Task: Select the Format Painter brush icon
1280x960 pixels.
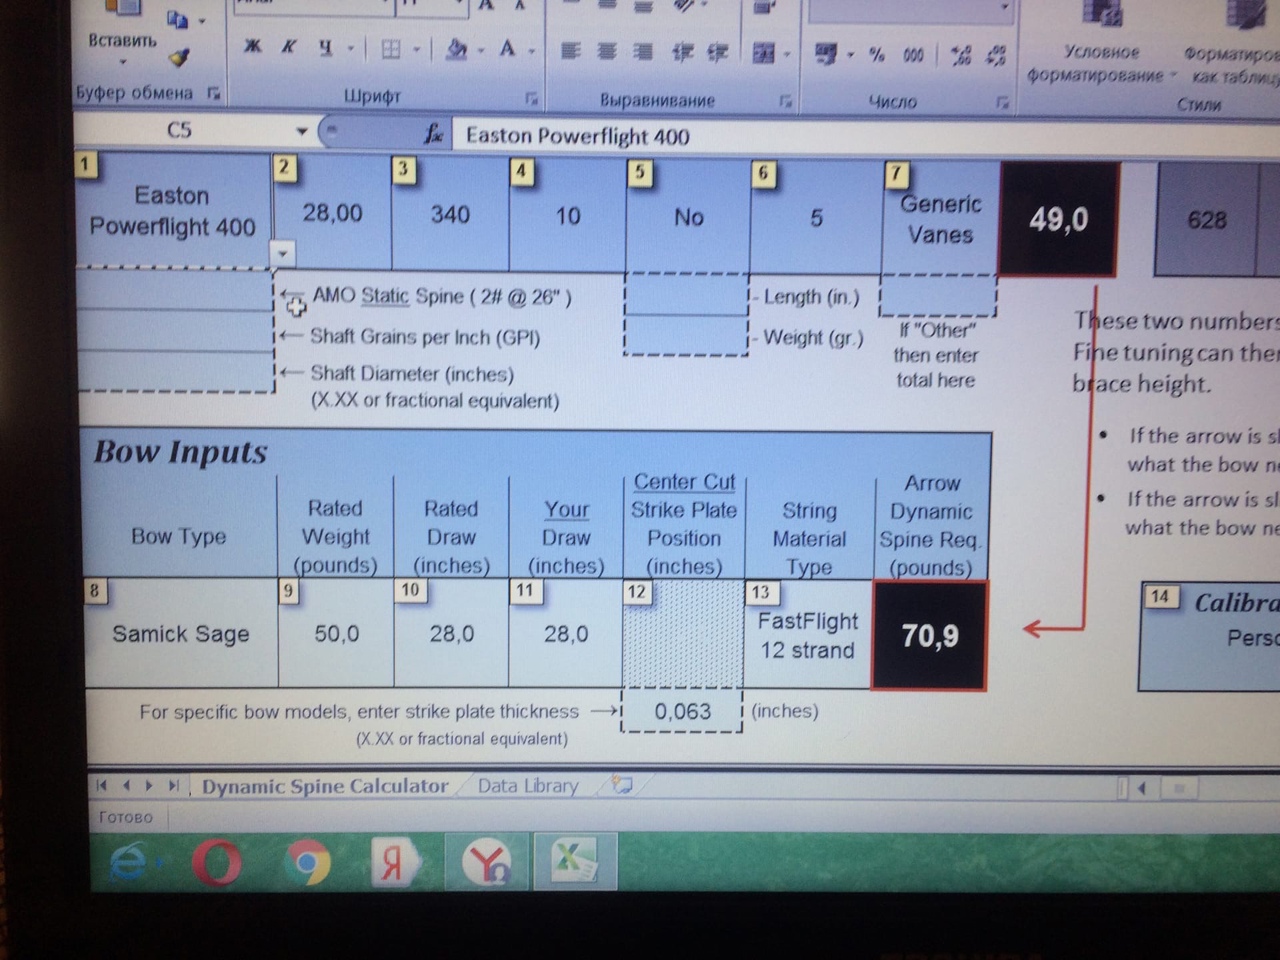Action: point(179,58)
